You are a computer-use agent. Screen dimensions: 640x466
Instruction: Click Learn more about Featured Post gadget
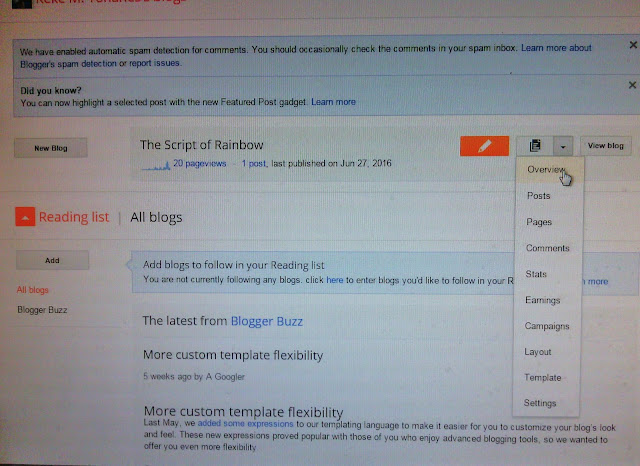(333, 102)
